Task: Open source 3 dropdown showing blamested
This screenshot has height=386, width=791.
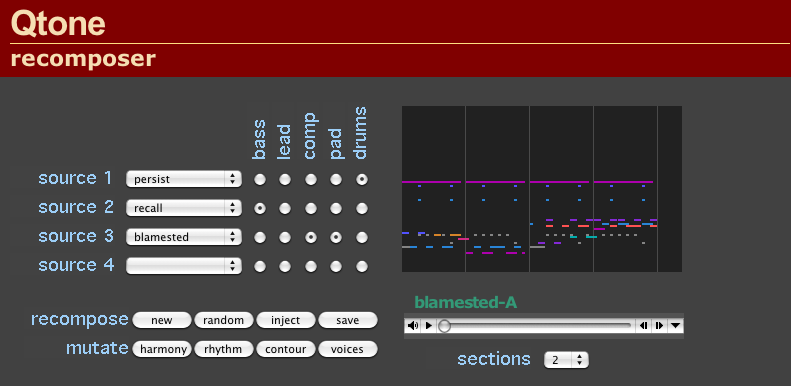Action: point(184,237)
